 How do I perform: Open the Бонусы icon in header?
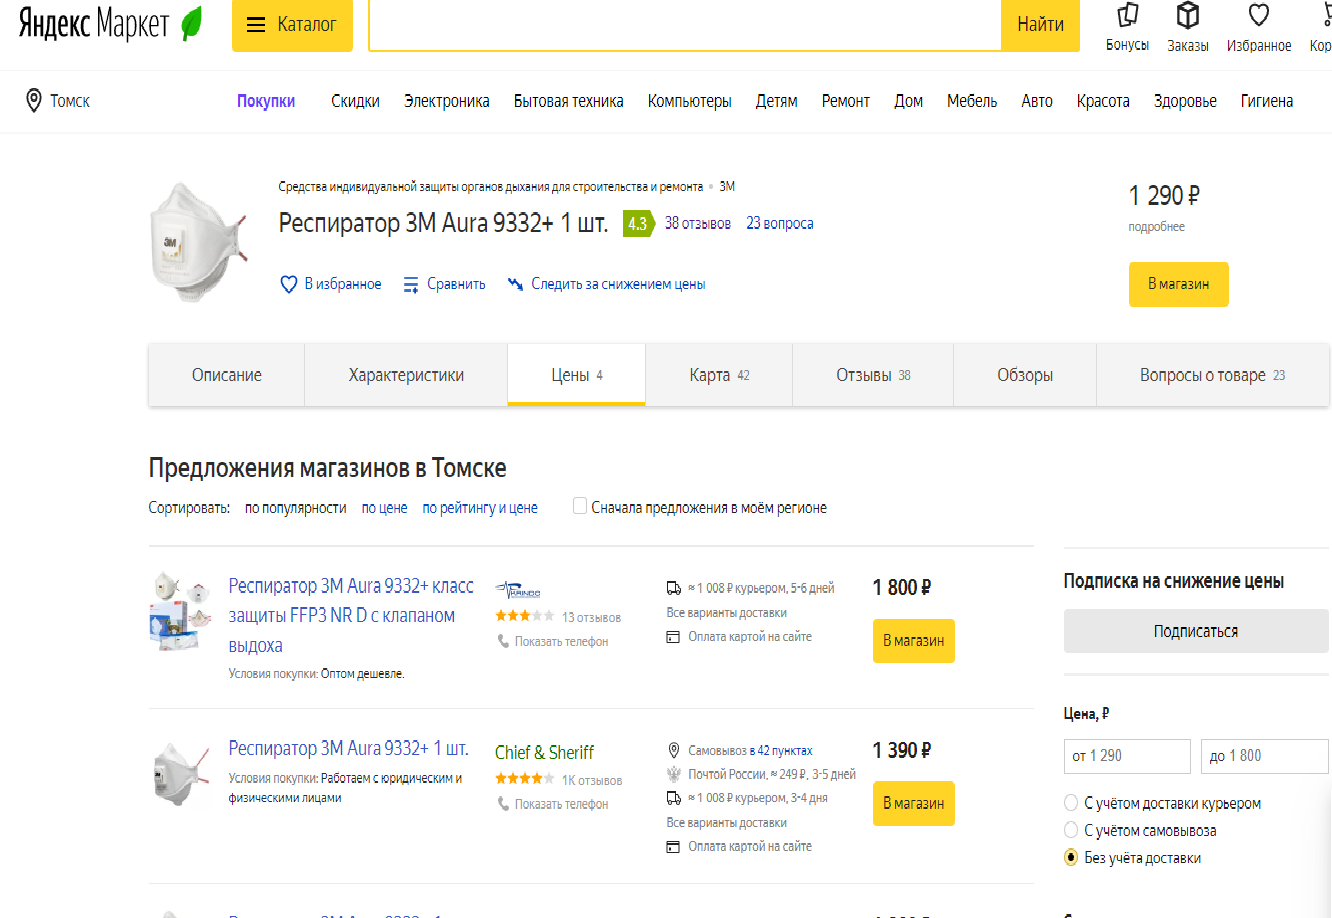click(x=1128, y=15)
